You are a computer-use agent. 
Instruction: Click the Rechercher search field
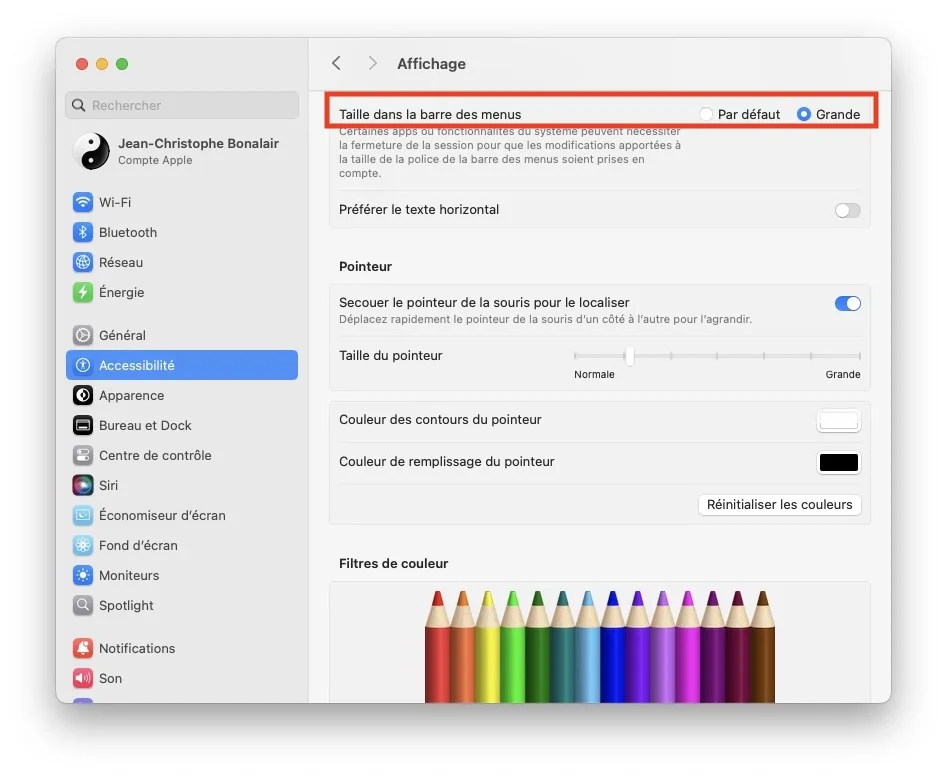[182, 105]
